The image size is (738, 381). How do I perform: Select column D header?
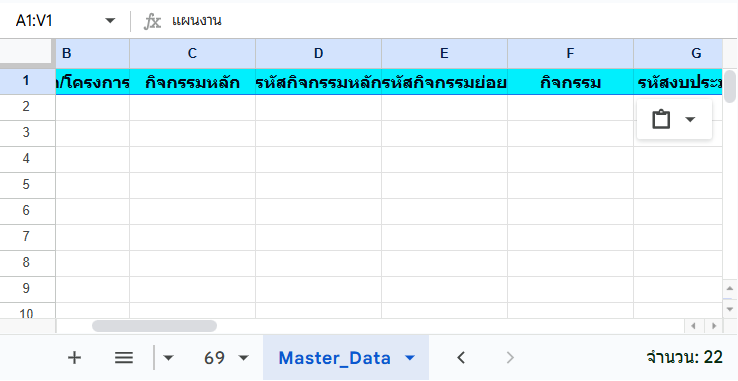pos(319,53)
